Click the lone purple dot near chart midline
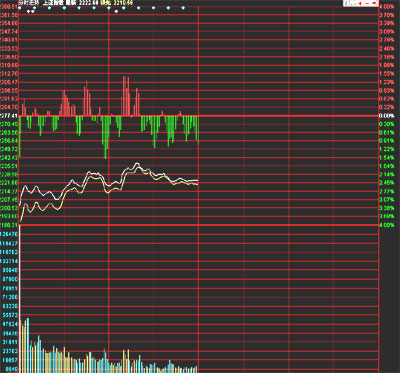Viewport: 400px width, 373px height. (116, 11)
